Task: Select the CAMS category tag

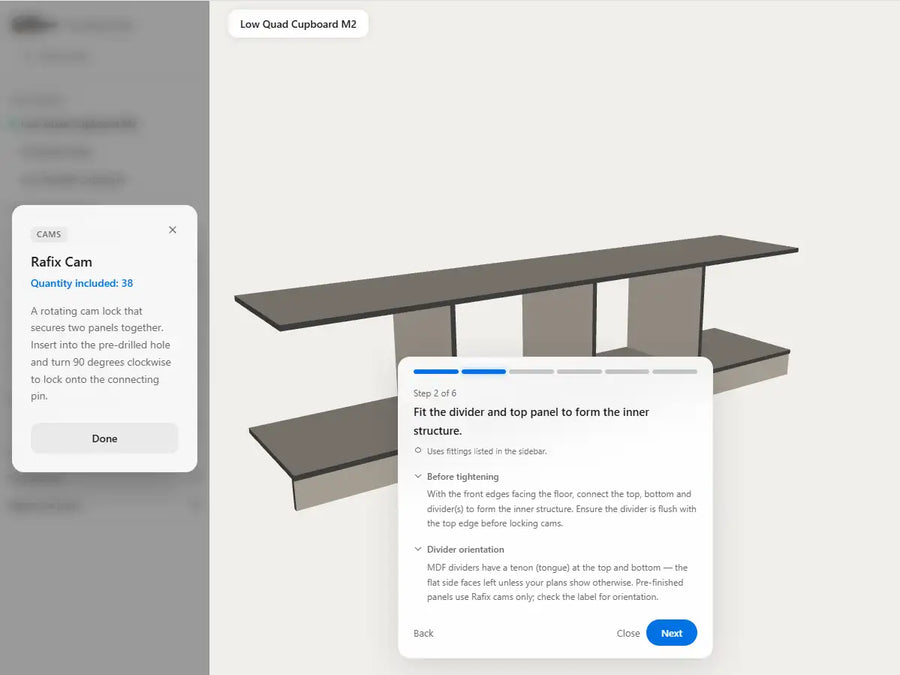Action: [49, 234]
